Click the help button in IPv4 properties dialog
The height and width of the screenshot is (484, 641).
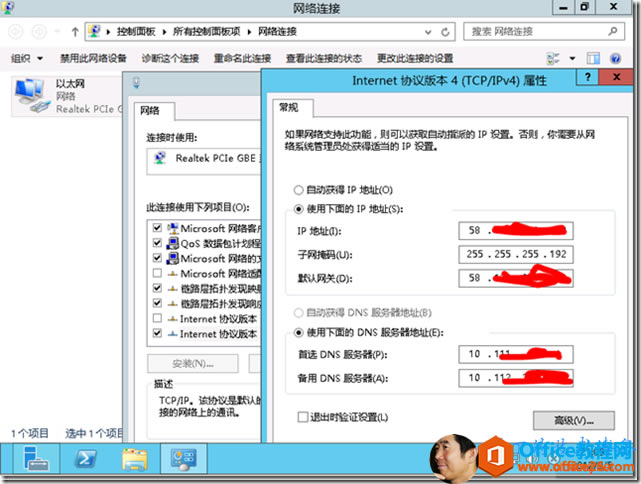pos(587,77)
